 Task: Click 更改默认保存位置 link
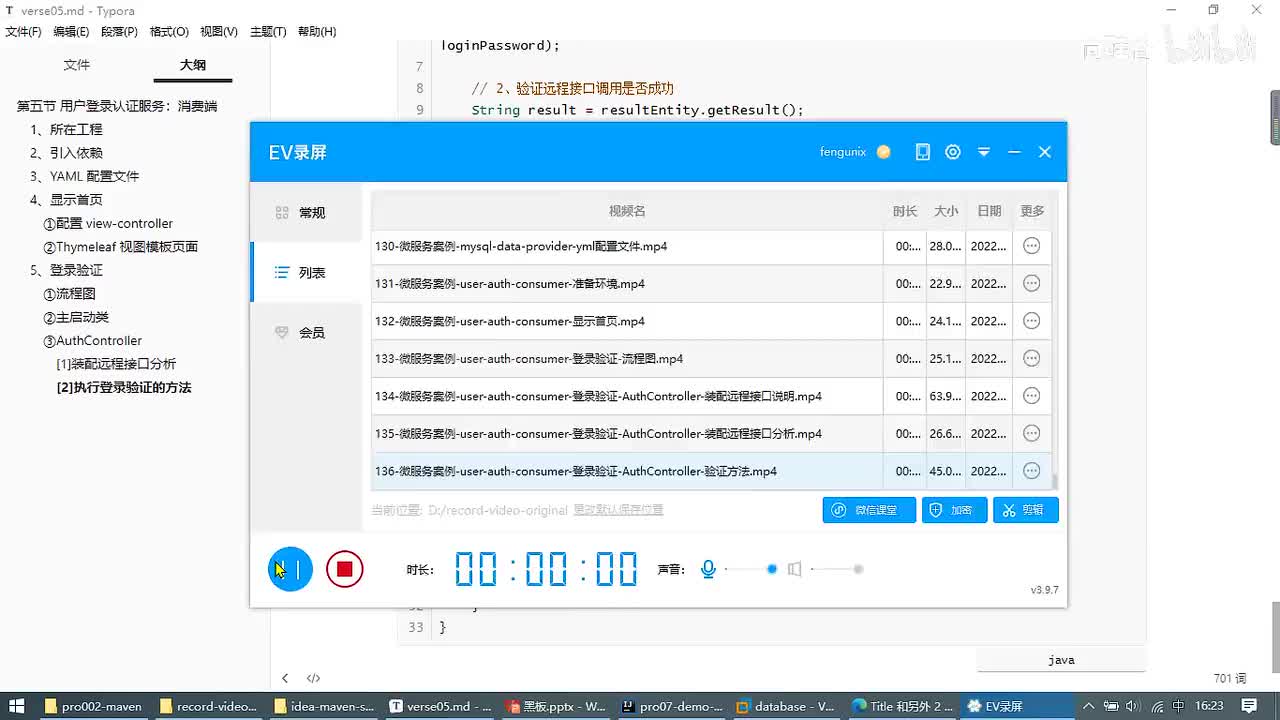click(618, 510)
